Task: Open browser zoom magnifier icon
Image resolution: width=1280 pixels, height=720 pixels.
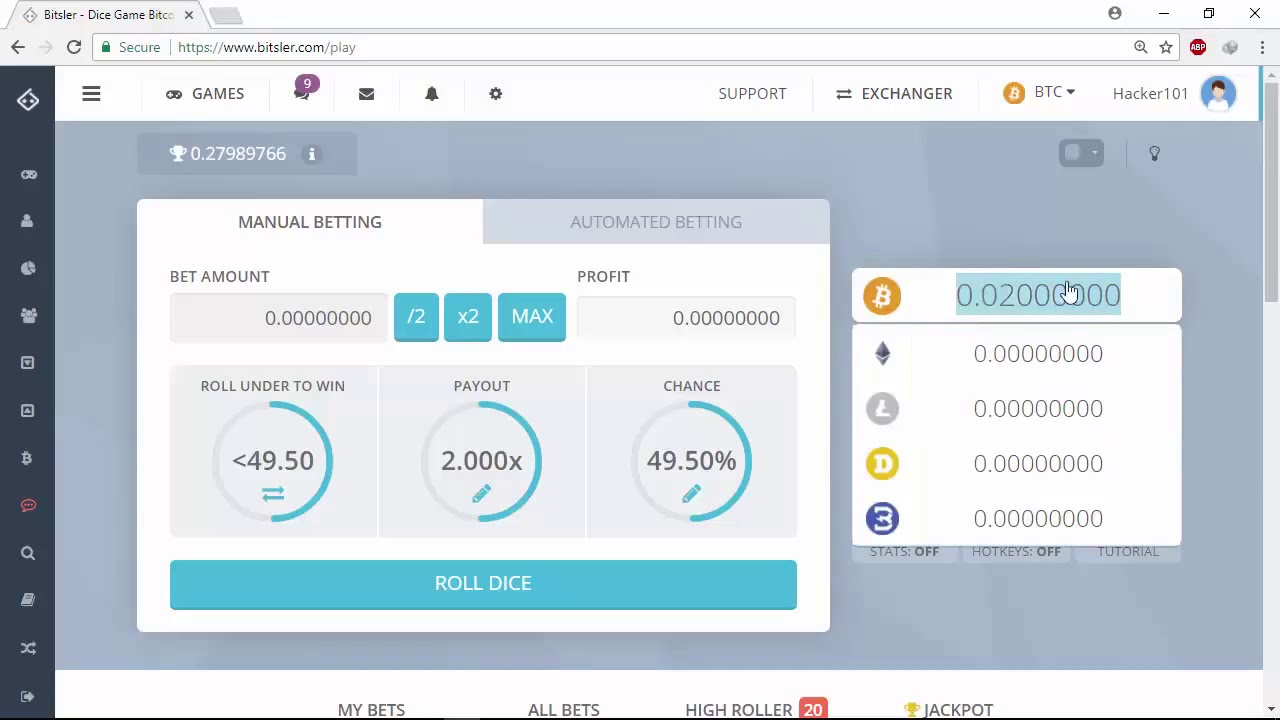Action: 1140,47
